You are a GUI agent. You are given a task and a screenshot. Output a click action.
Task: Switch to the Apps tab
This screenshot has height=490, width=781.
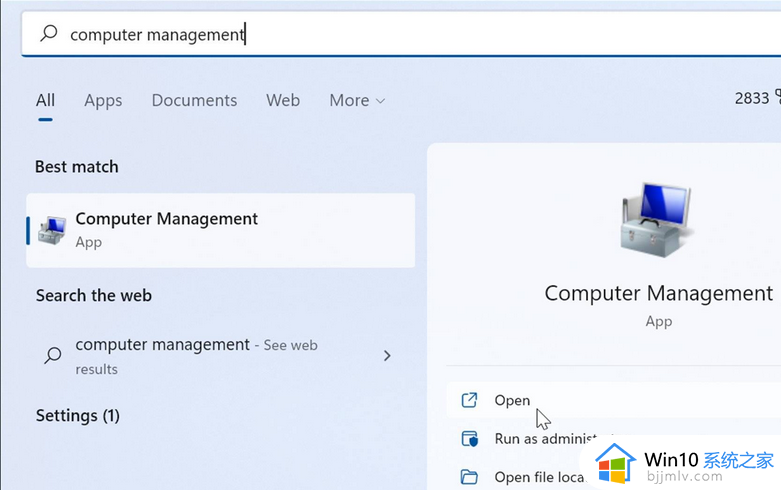tap(103, 101)
